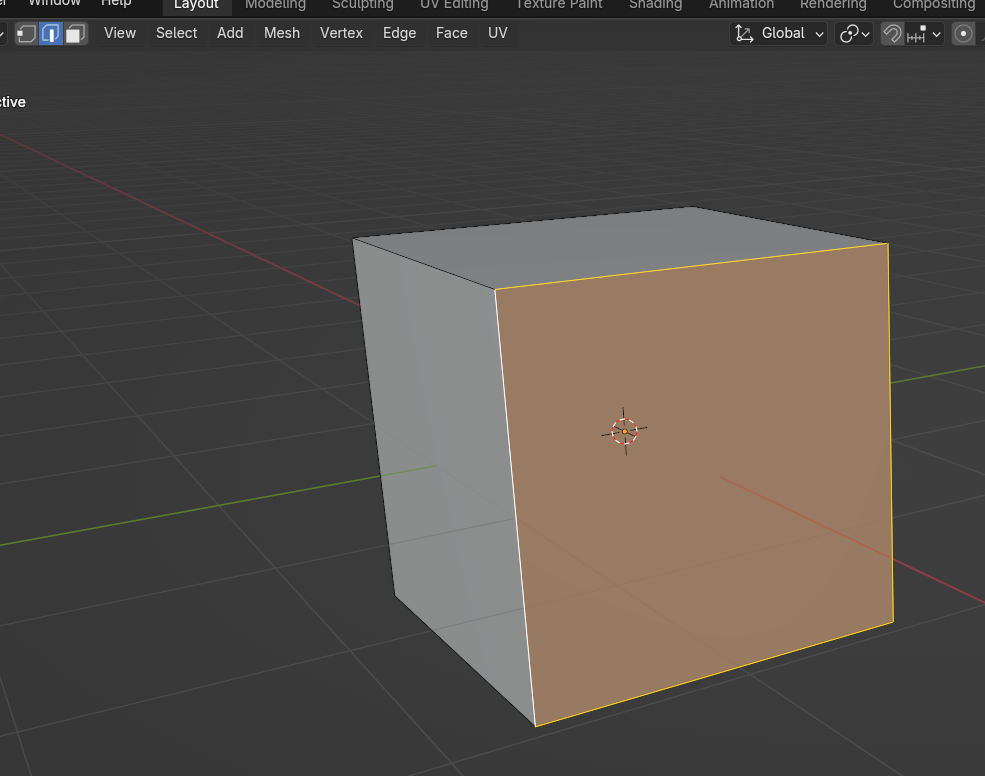The width and height of the screenshot is (985, 776).
Task: Open the Edge menu
Action: click(399, 33)
